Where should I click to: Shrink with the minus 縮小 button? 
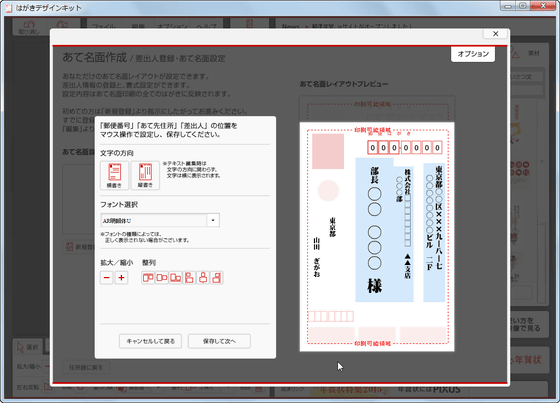coord(106,278)
